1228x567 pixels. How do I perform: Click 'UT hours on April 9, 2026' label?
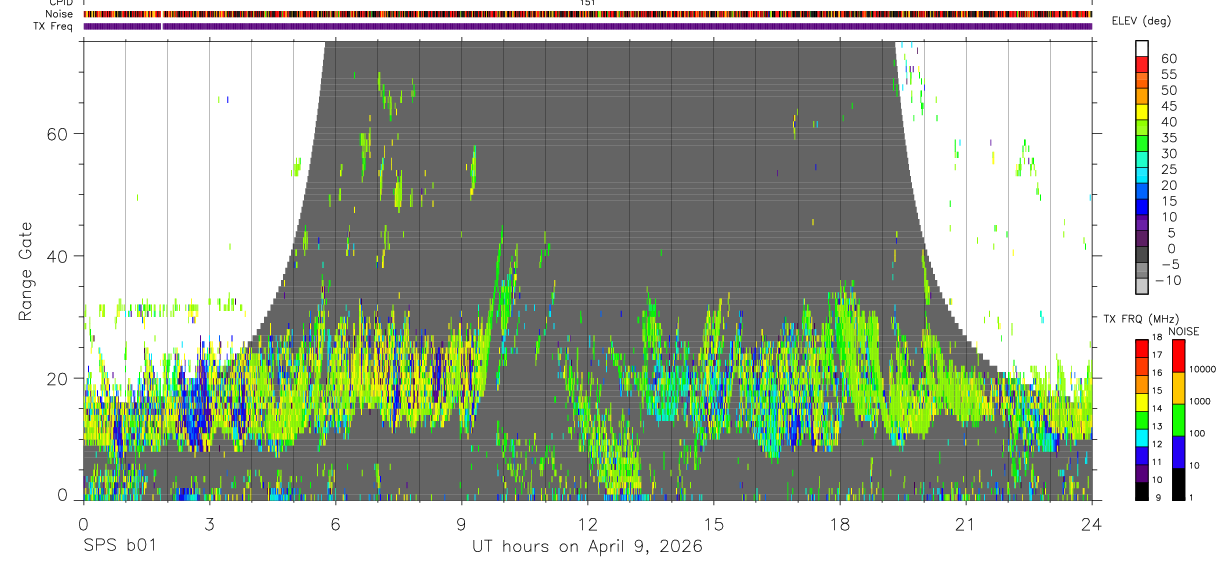[x=587, y=547]
